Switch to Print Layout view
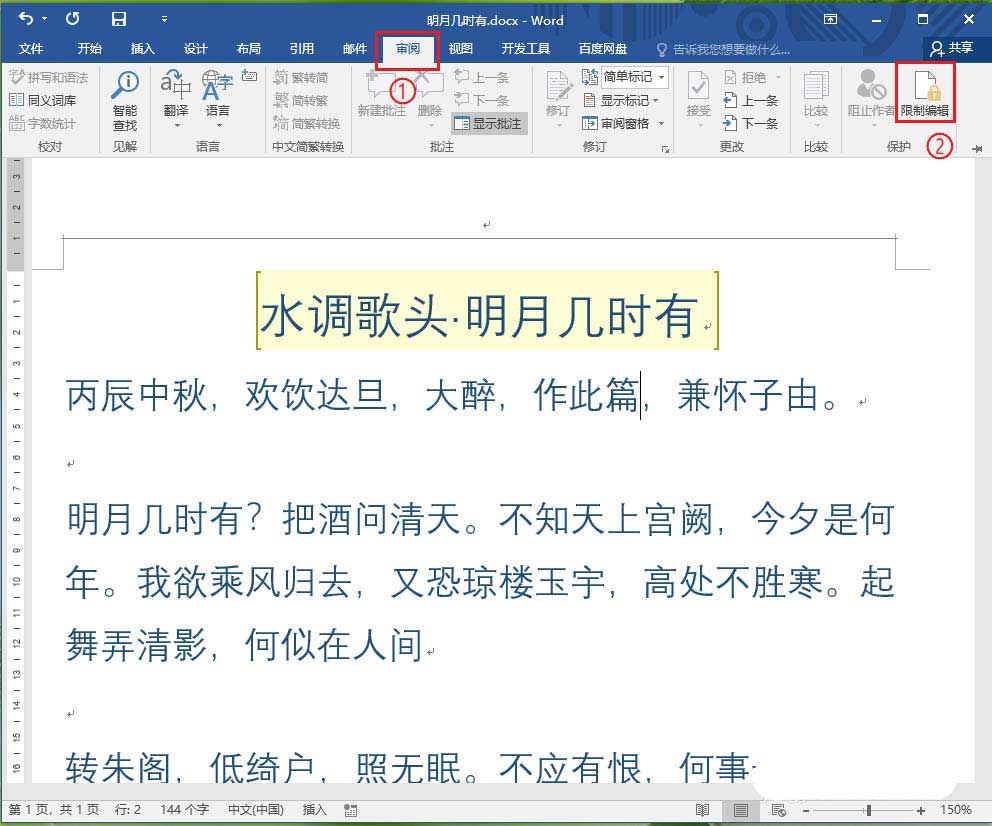This screenshot has width=992, height=826. 741,810
